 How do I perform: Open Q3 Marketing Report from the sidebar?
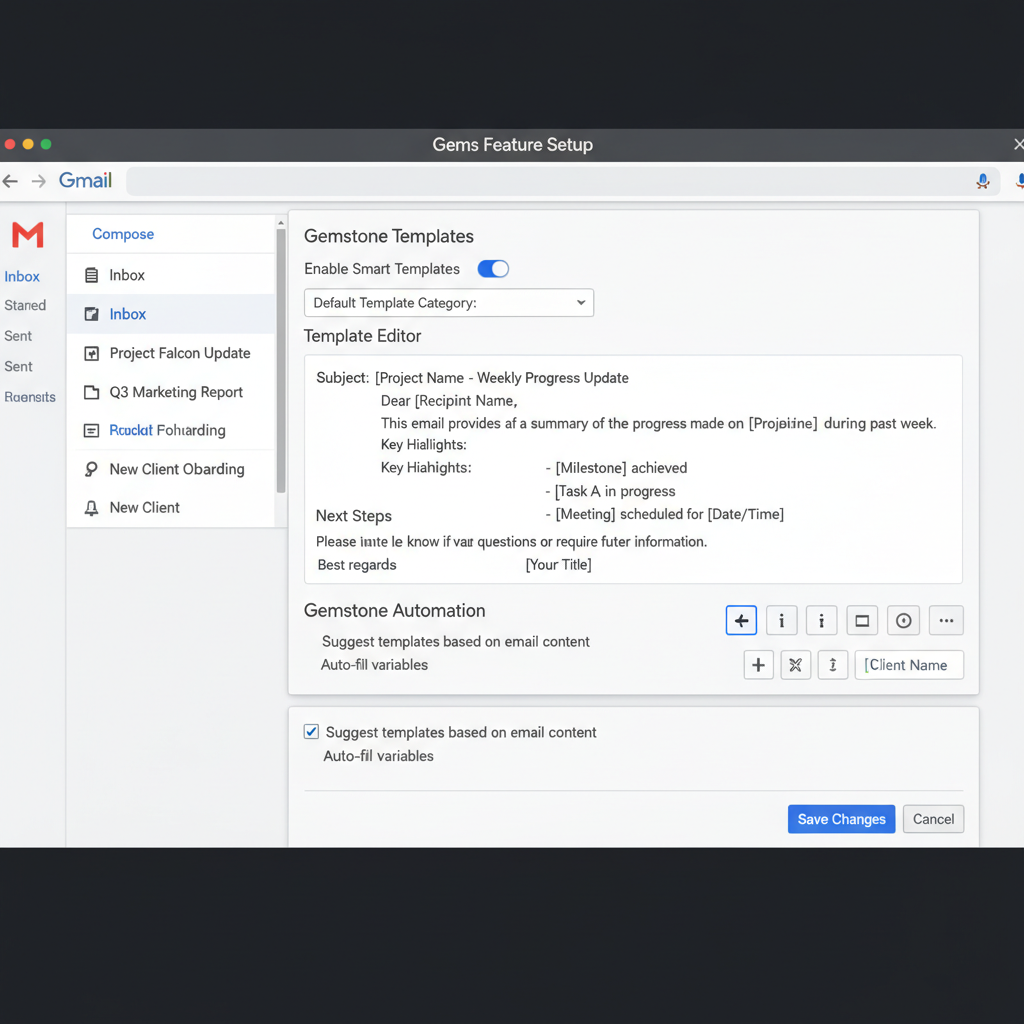click(176, 392)
